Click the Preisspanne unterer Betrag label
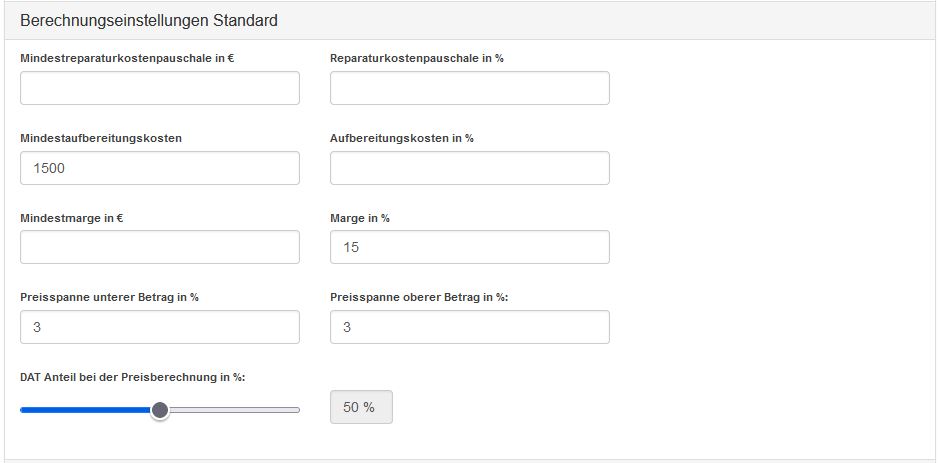Screen dimensions: 940x463 pyautogui.click(x=109, y=297)
